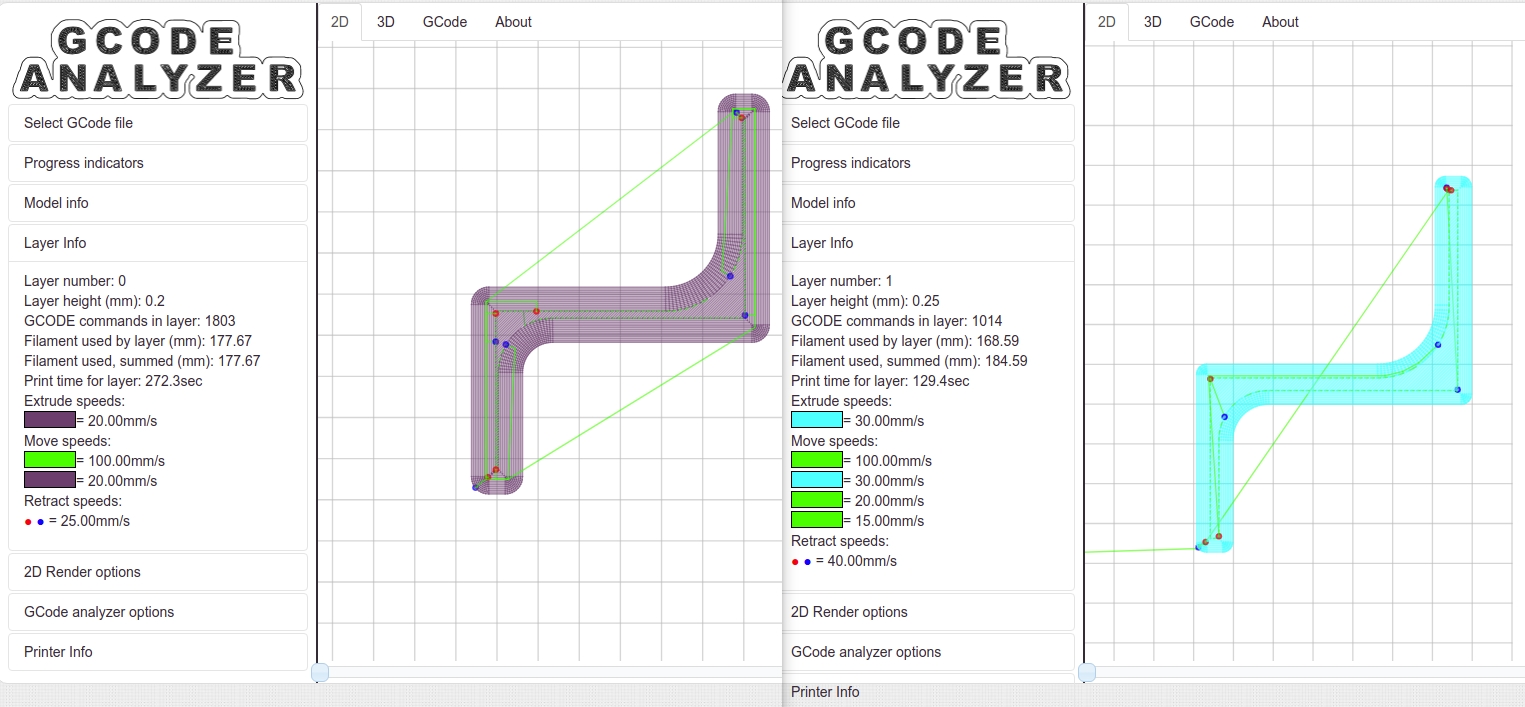Switch to the 2D tab in the right window

coord(1107,22)
